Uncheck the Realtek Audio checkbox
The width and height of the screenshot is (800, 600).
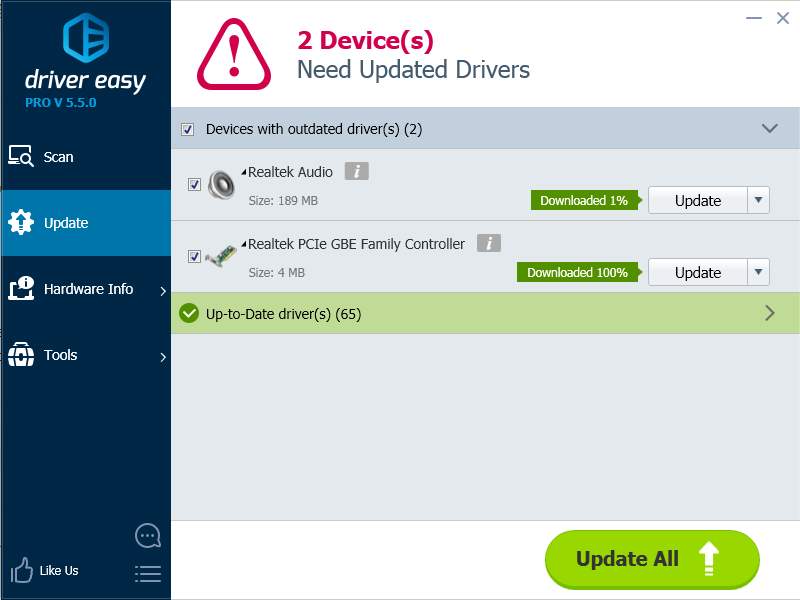click(194, 184)
